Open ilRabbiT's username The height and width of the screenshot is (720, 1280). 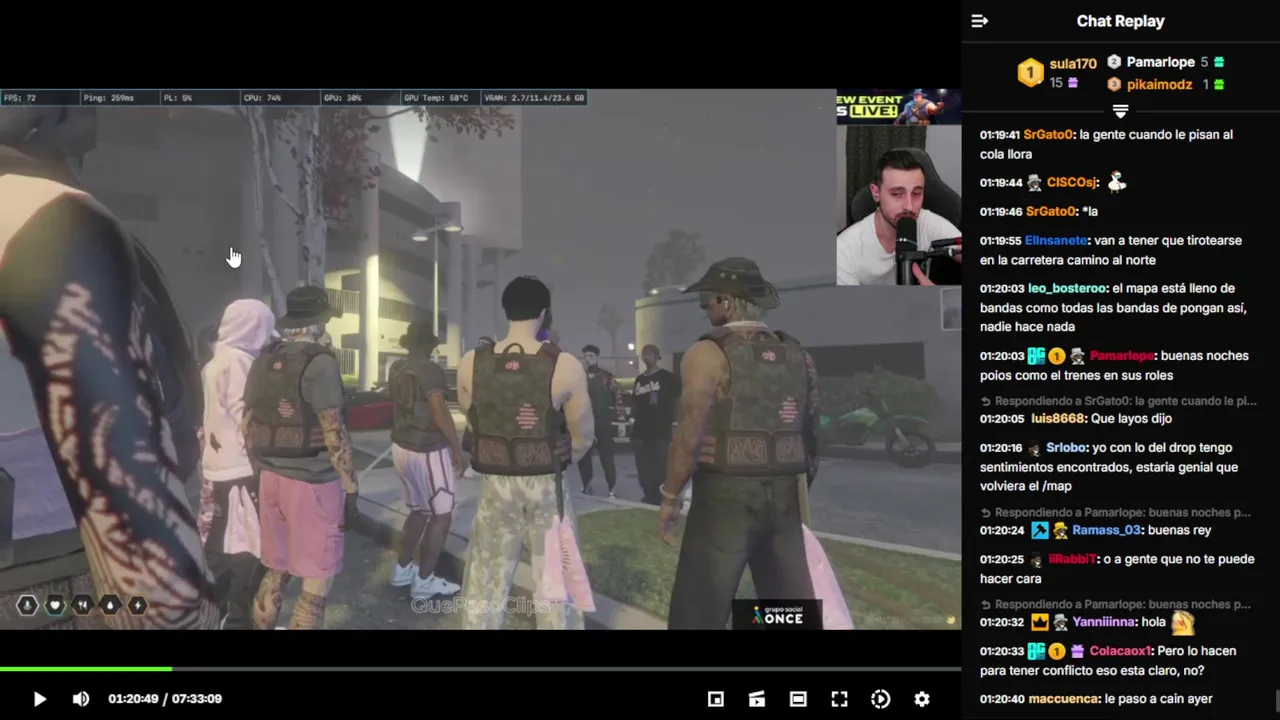[x=1072, y=560]
